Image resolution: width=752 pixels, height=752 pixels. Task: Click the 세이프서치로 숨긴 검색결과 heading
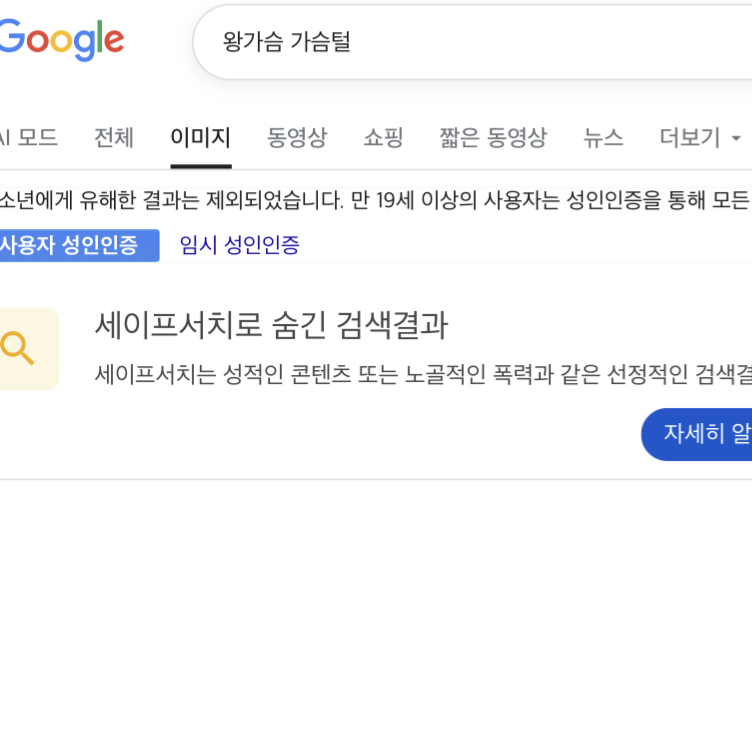pyautogui.click(x=271, y=325)
